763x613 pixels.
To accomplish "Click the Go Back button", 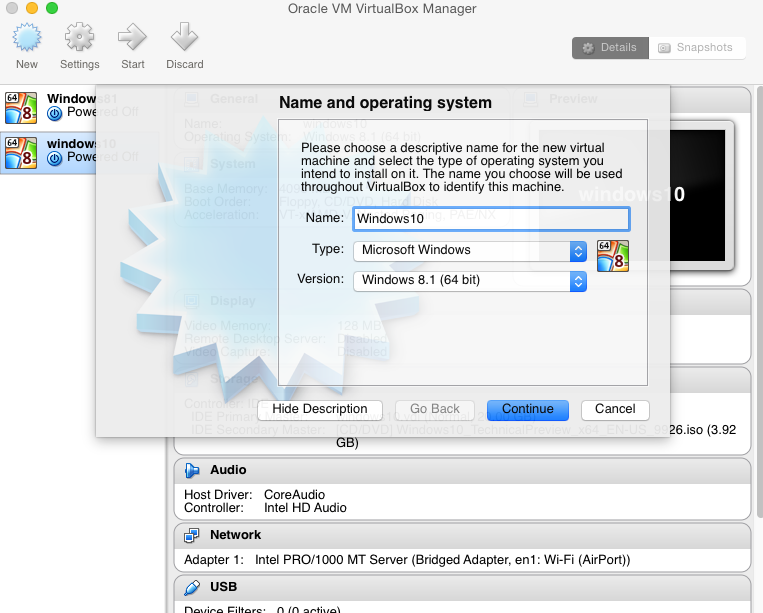I will pos(435,409).
